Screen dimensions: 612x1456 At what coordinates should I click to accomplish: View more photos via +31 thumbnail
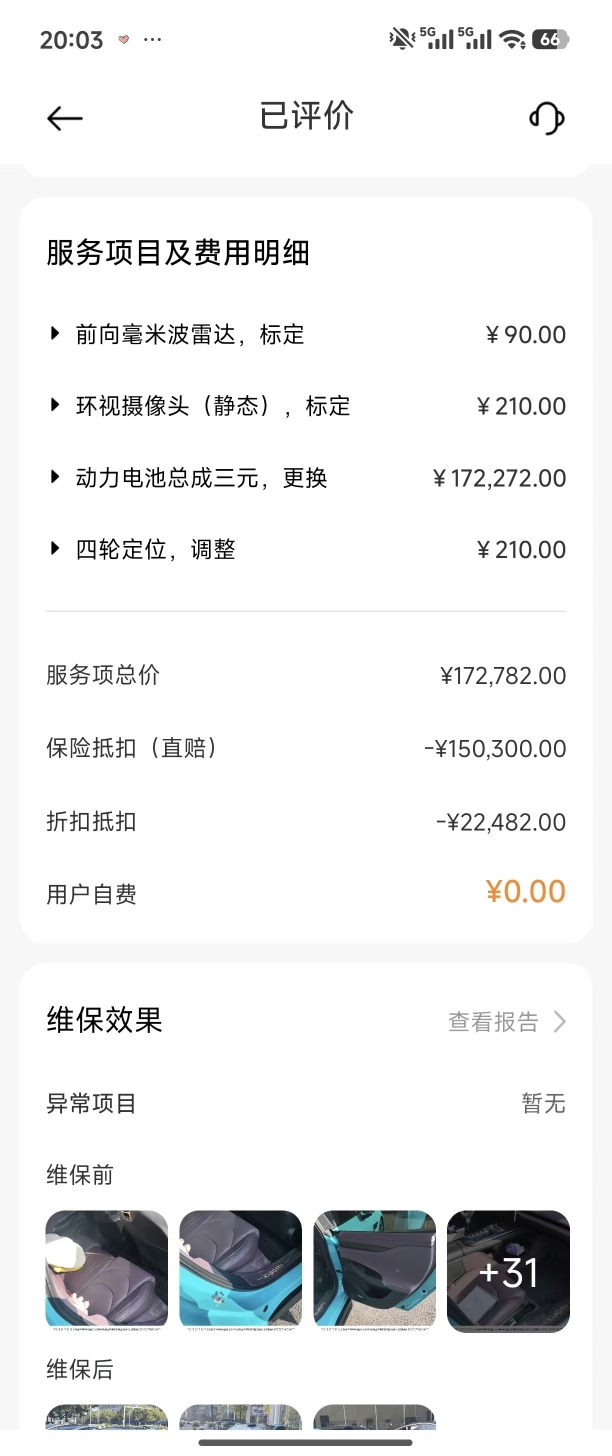pyautogui.click(x=508, y=1270)
